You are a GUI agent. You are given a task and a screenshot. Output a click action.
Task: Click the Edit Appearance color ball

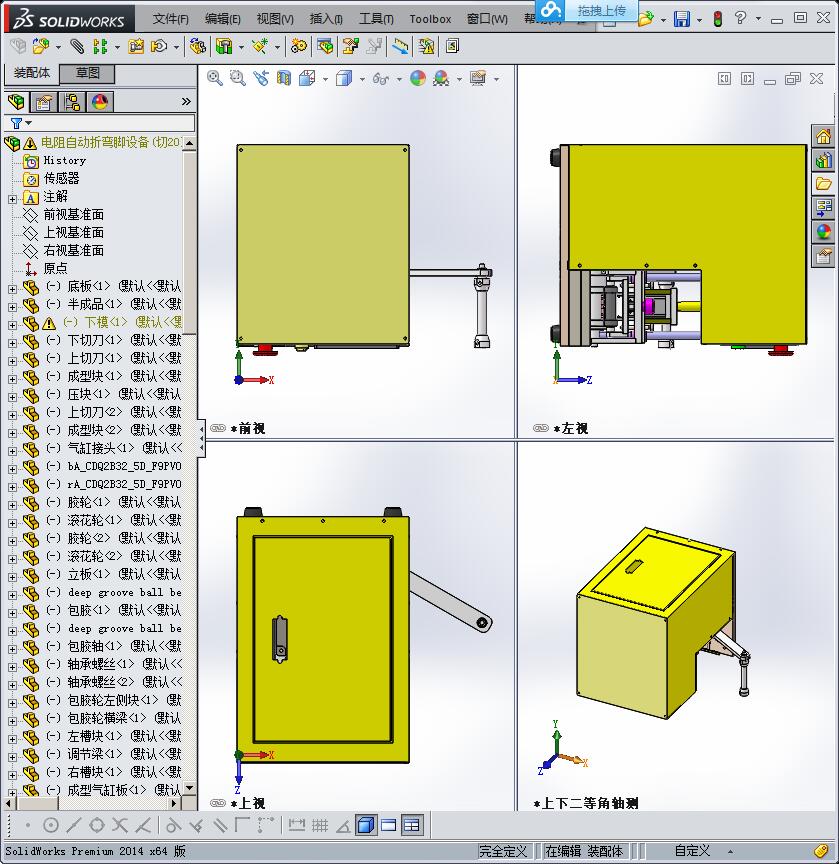pos(418,78)
